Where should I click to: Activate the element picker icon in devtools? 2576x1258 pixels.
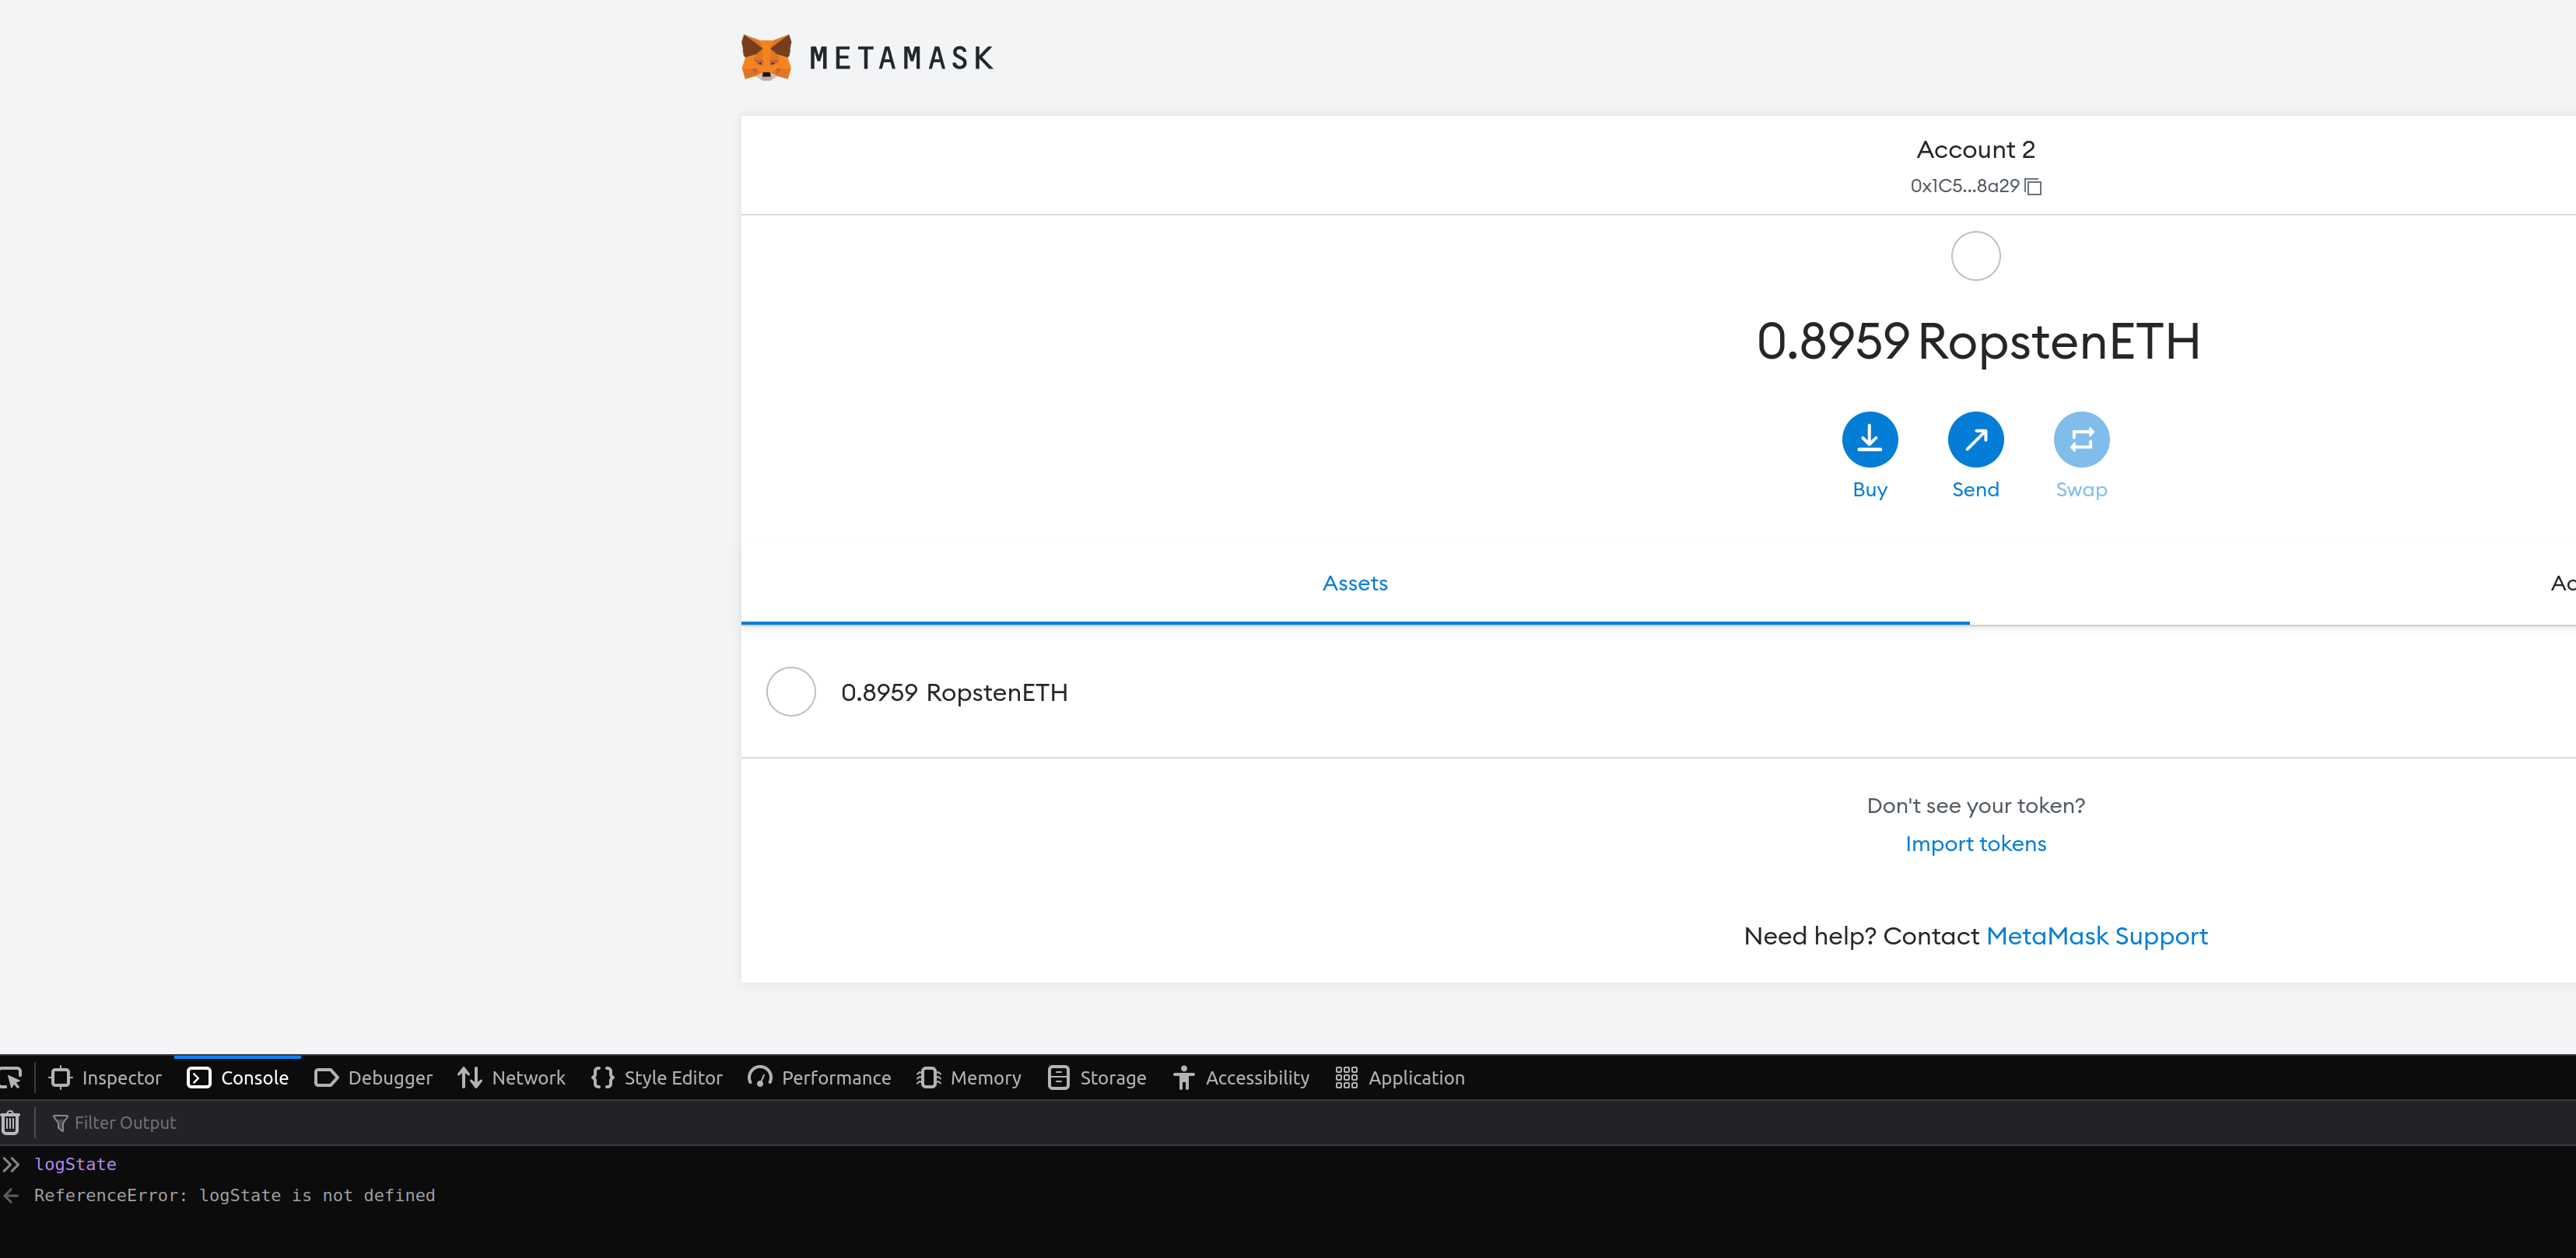(x=13, y=1077)
